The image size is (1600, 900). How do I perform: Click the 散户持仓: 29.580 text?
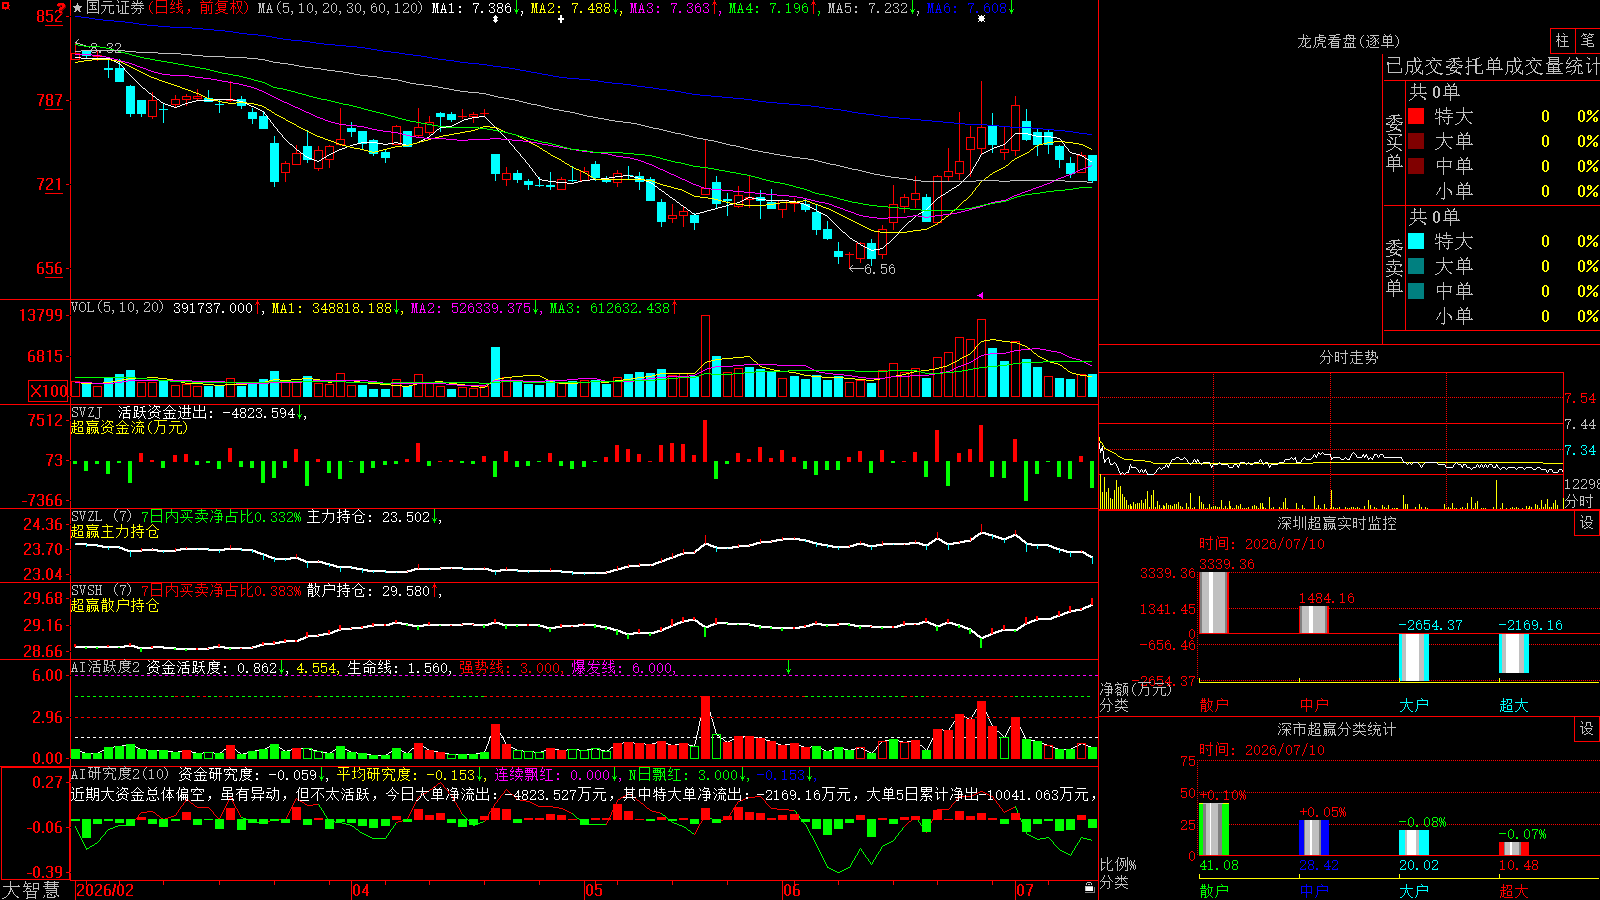[368, 591]
